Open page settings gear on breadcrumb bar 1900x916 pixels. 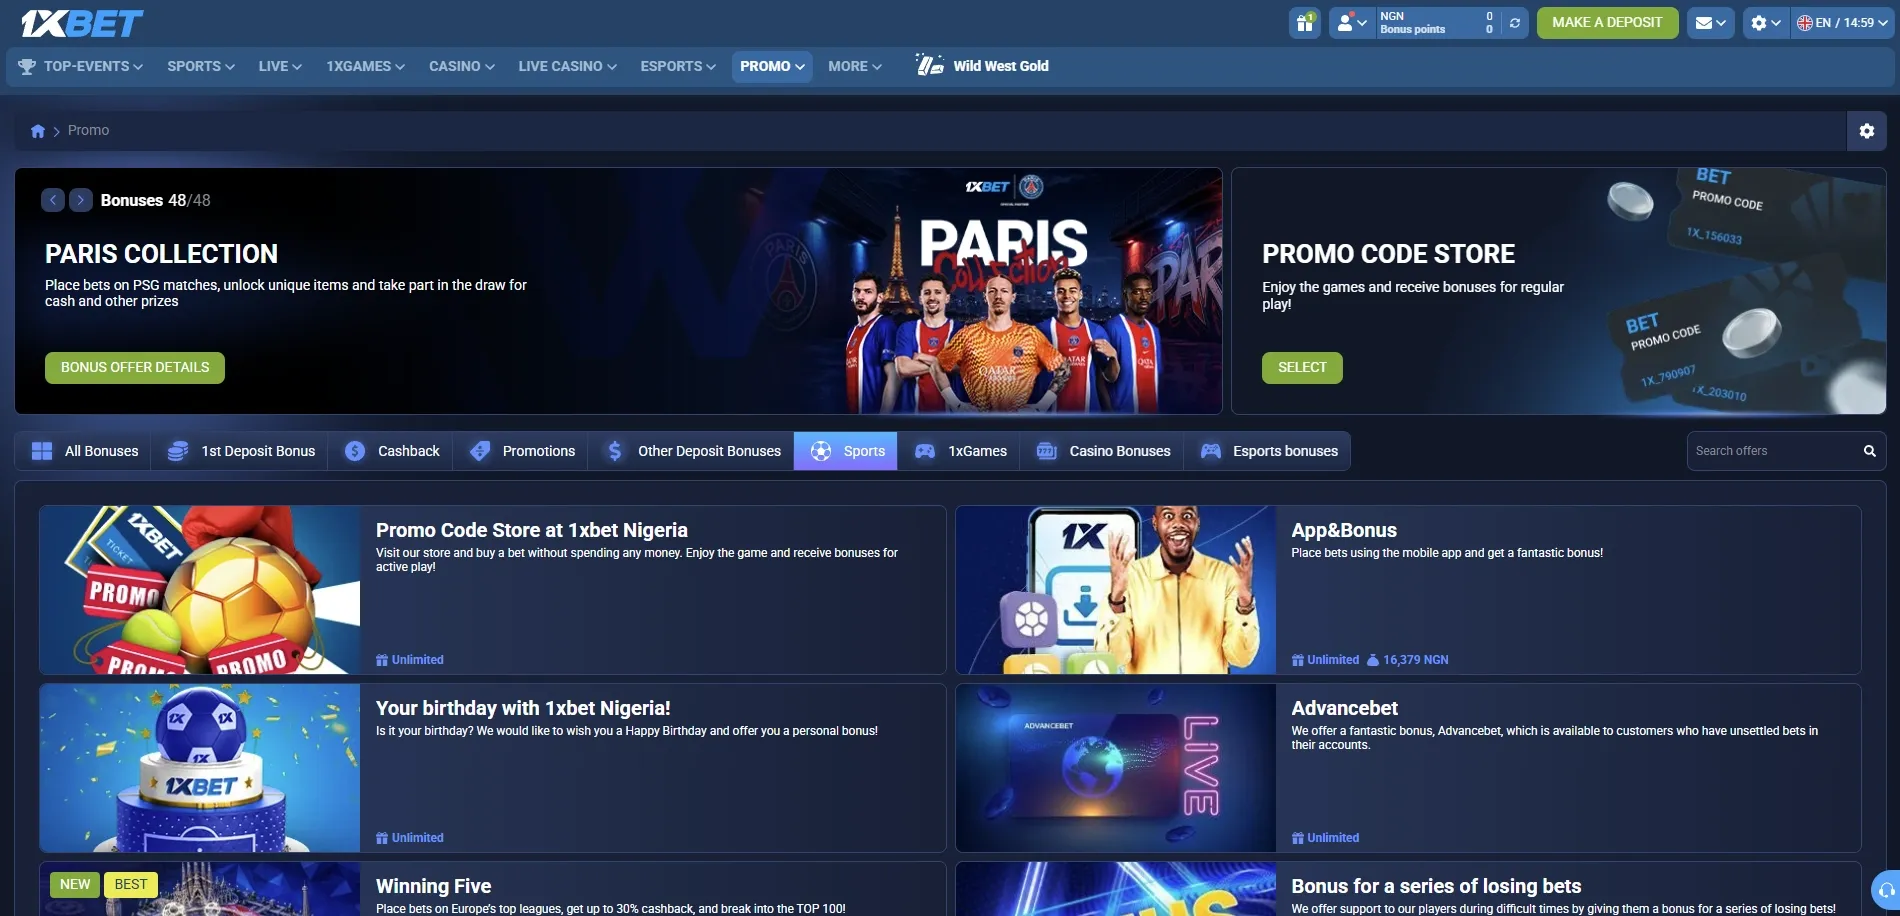[1866, 131]
